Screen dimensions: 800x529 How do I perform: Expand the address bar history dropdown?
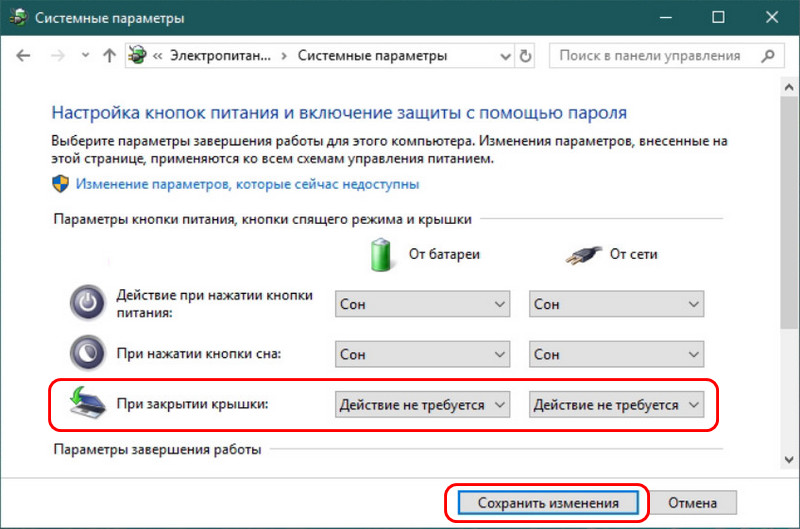[505, 56]
